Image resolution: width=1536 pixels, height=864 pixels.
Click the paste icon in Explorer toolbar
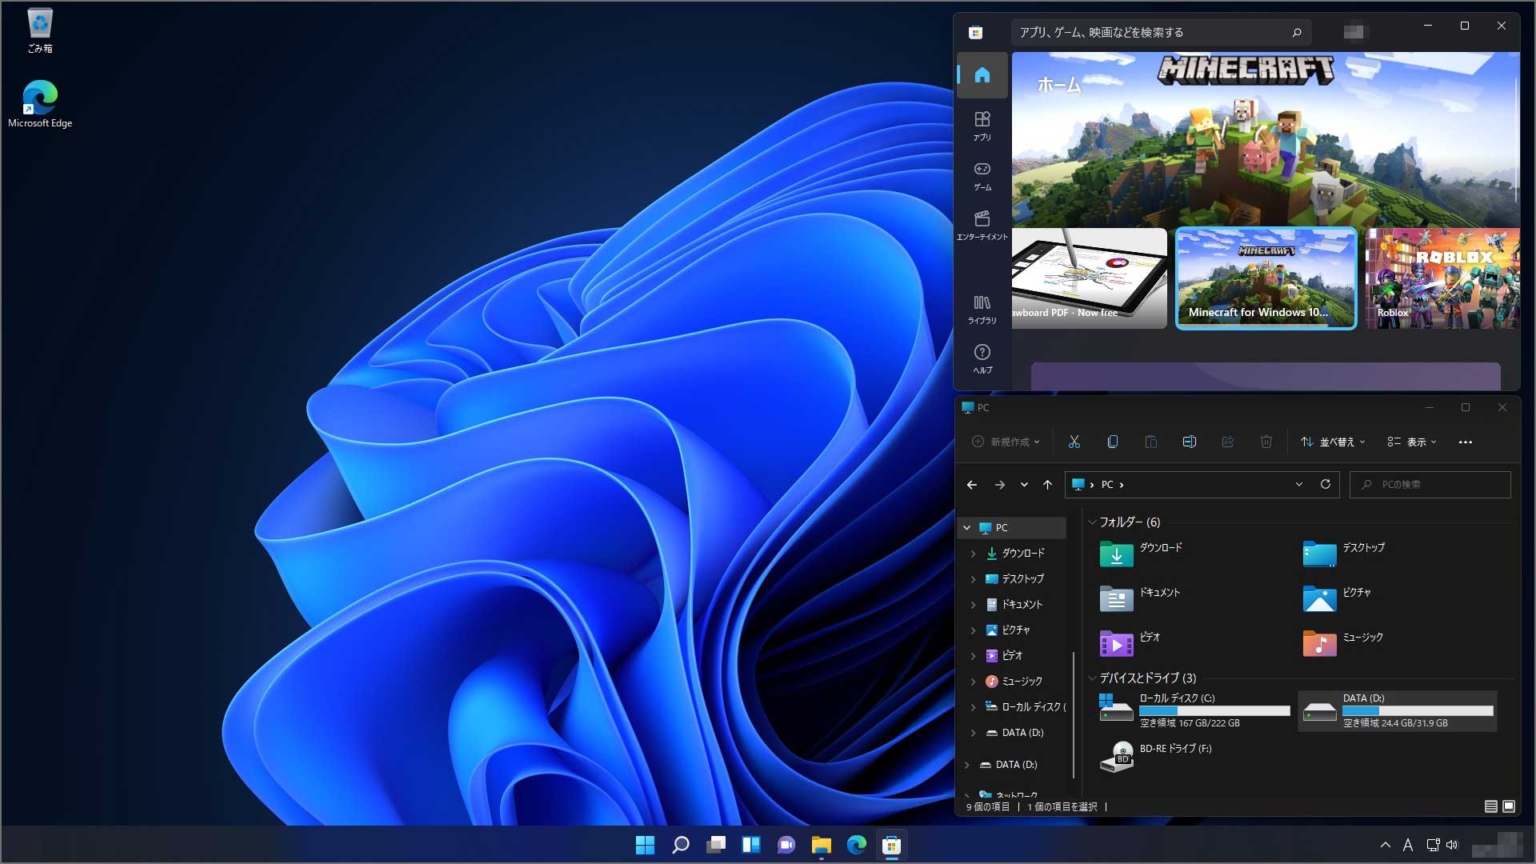(x=1151, y=441)
